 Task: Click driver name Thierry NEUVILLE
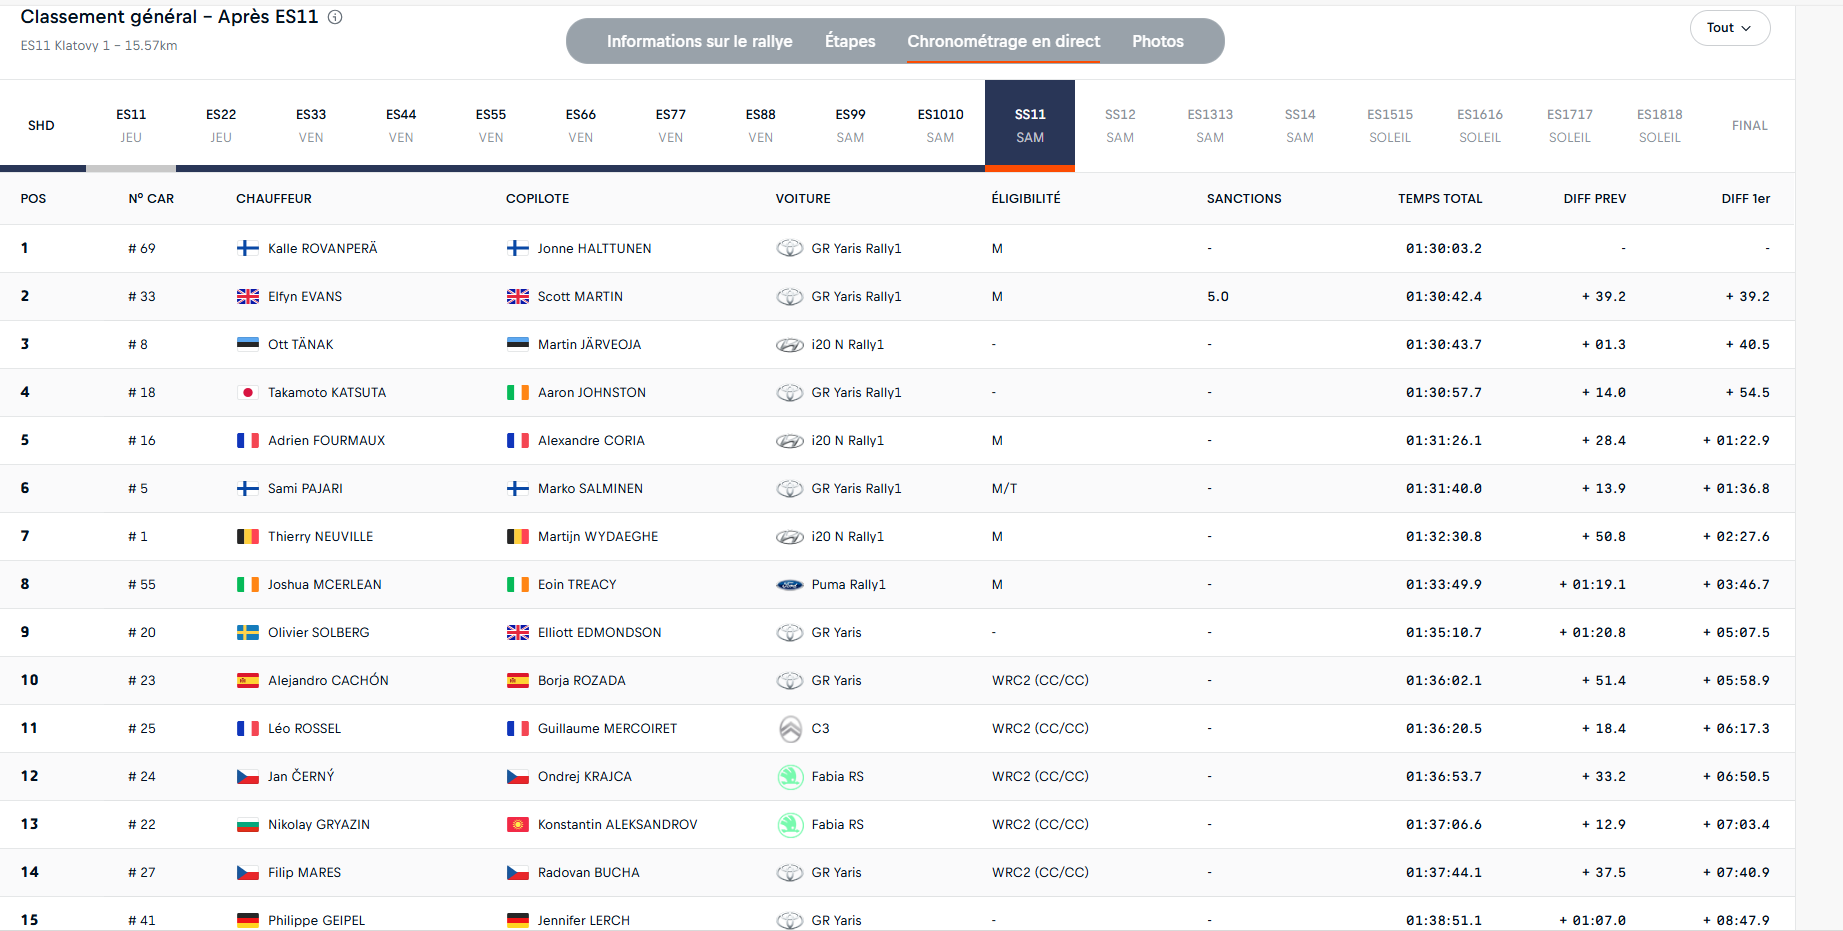click(x=320, y=536)
